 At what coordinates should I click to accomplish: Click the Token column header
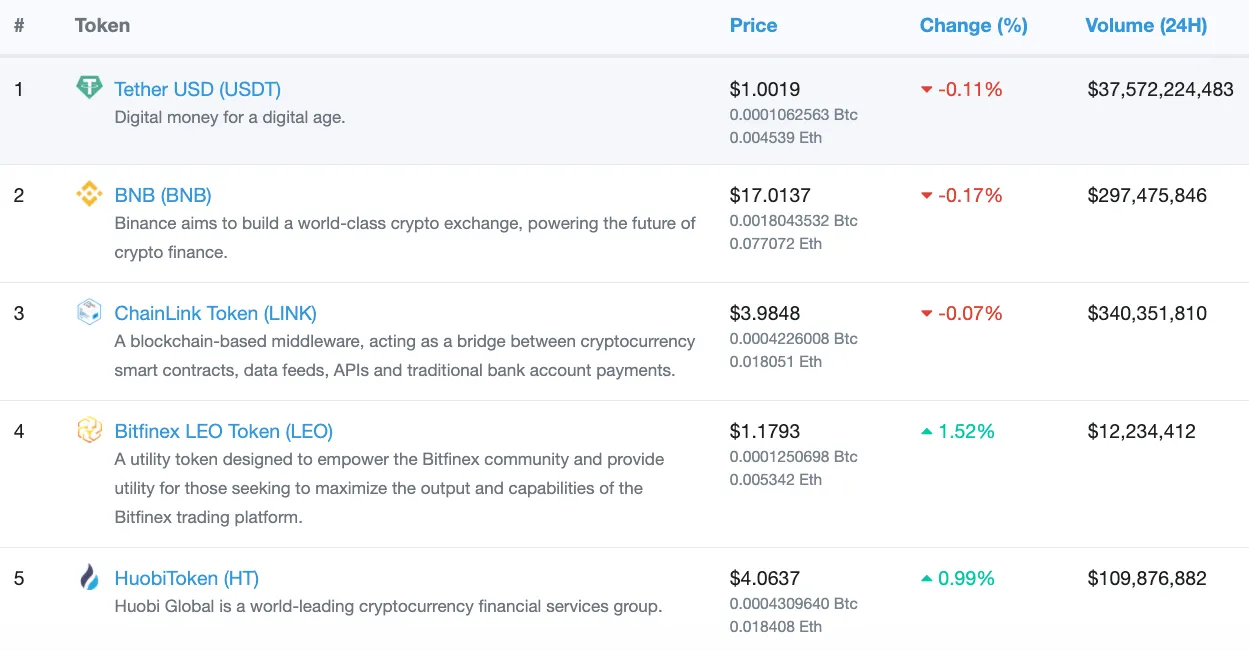point(102,25)
